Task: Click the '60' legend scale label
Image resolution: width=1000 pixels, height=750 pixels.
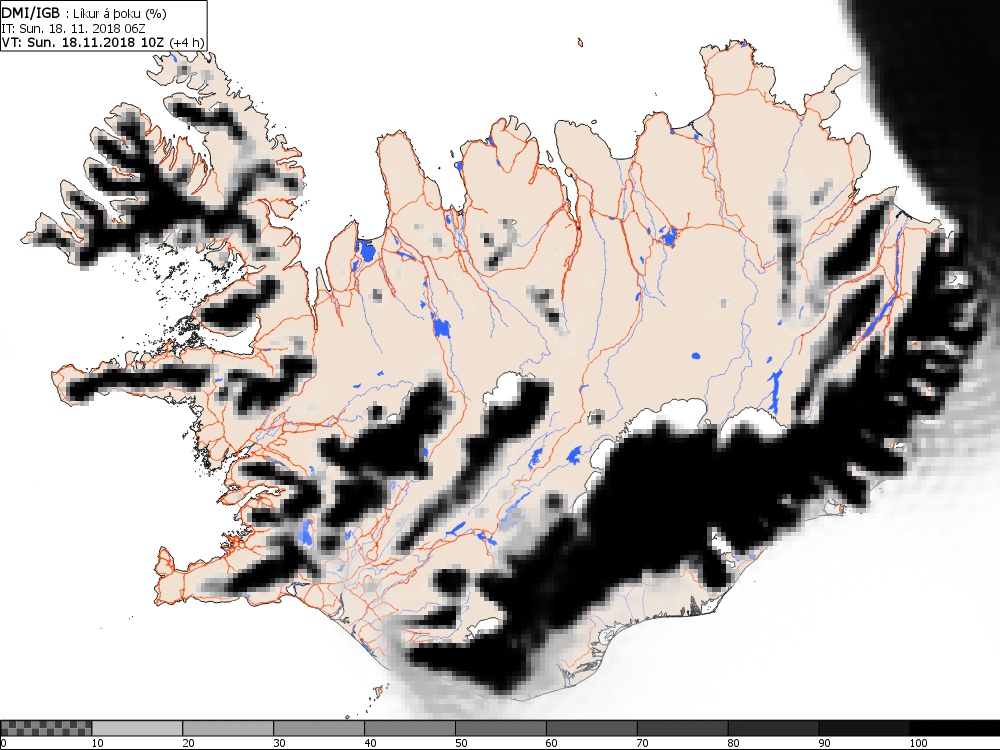Action: (x=552, y=743)
